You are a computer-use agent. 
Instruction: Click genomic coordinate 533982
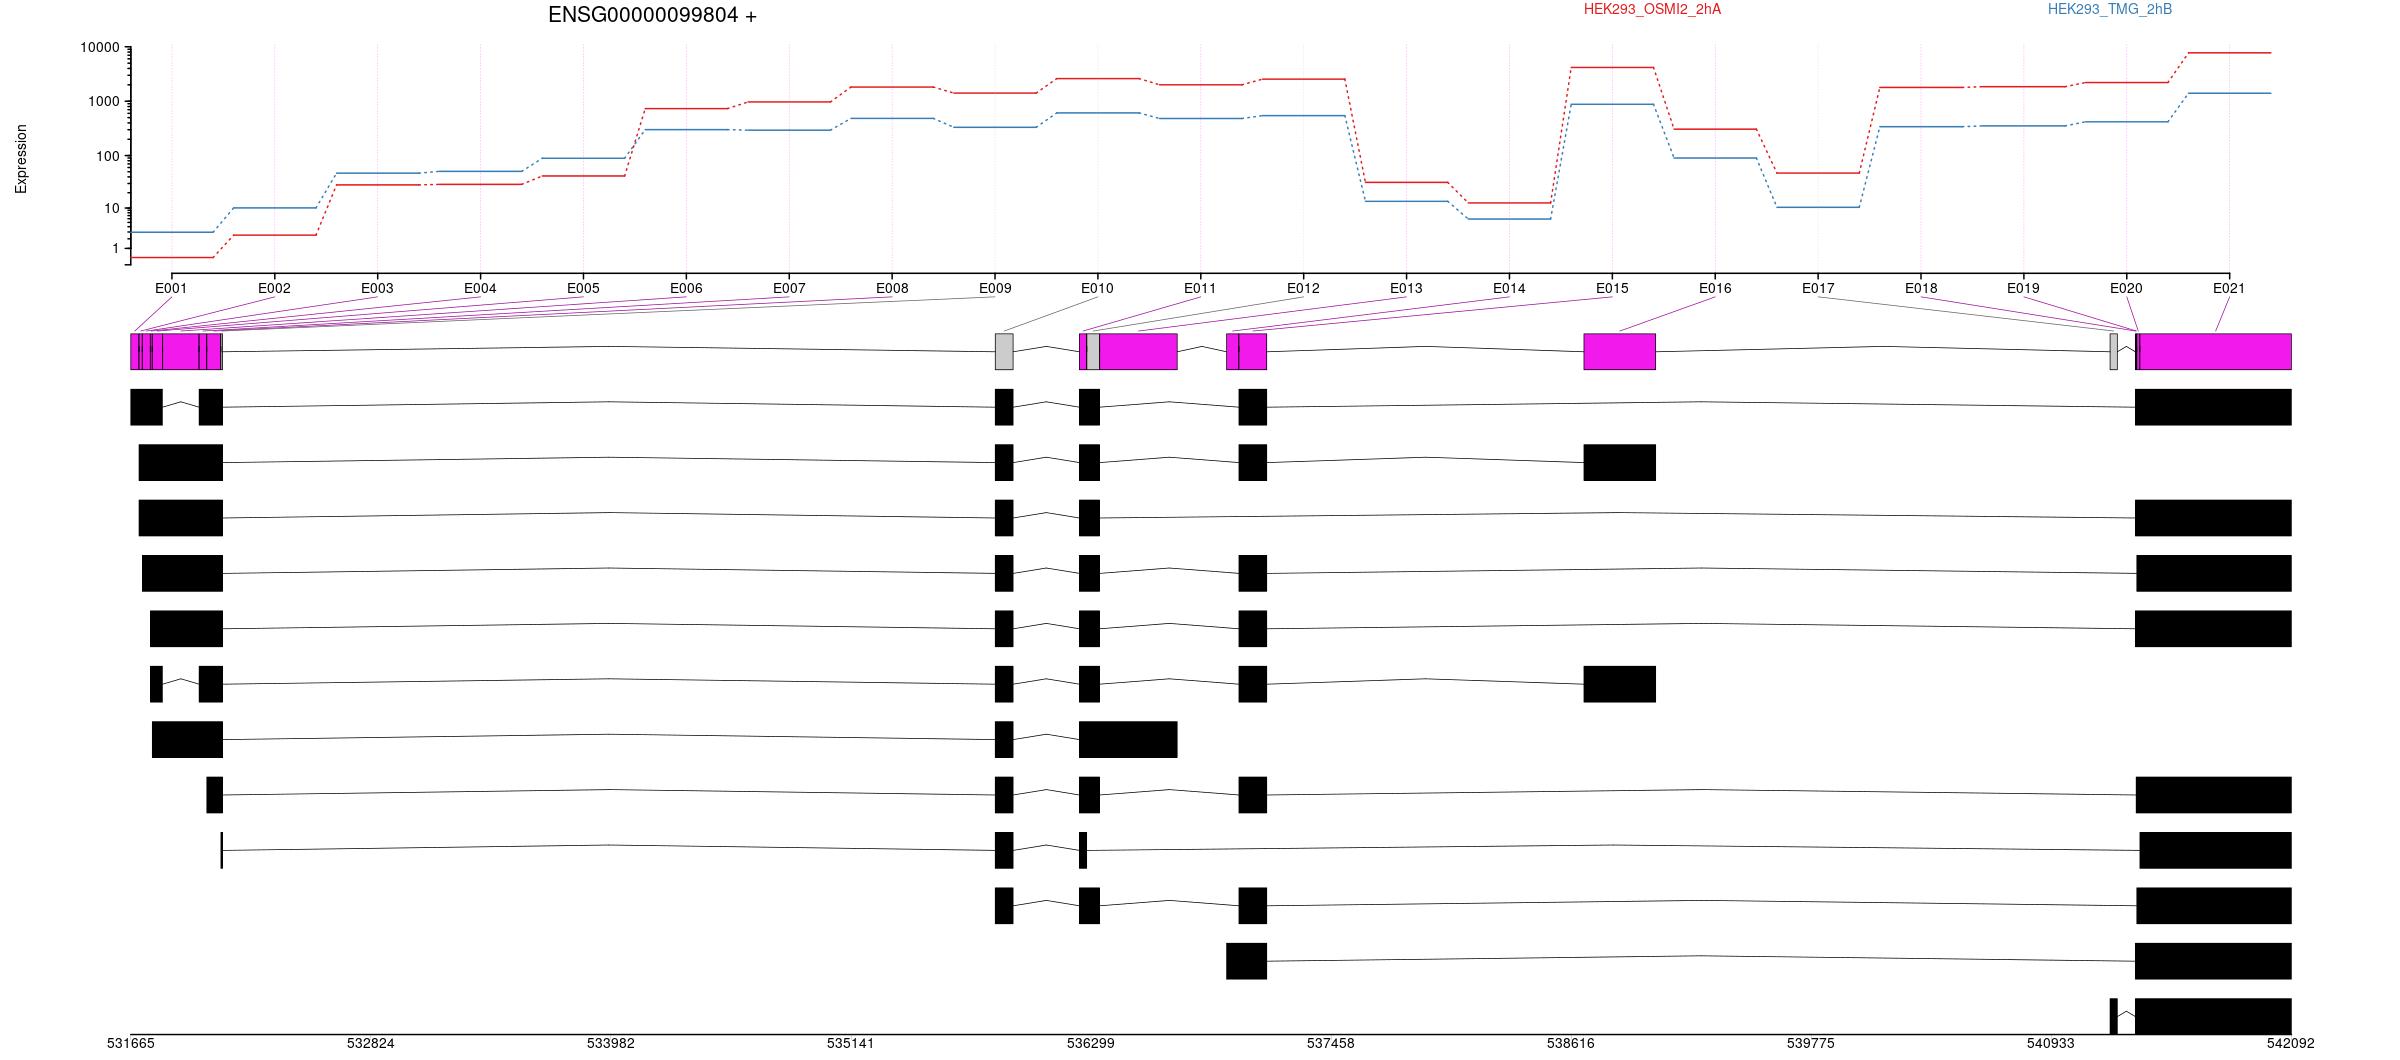click(611, 1043)
